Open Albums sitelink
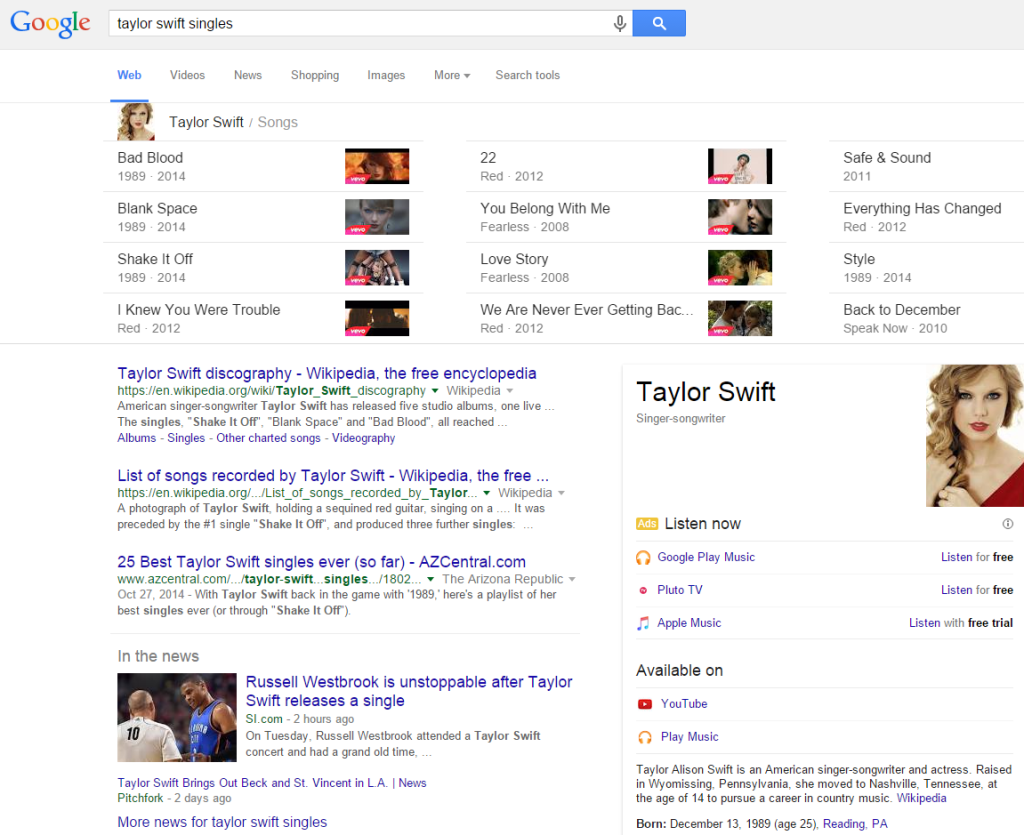This screenshot has width=1024, height=835. tap(136, 438)
